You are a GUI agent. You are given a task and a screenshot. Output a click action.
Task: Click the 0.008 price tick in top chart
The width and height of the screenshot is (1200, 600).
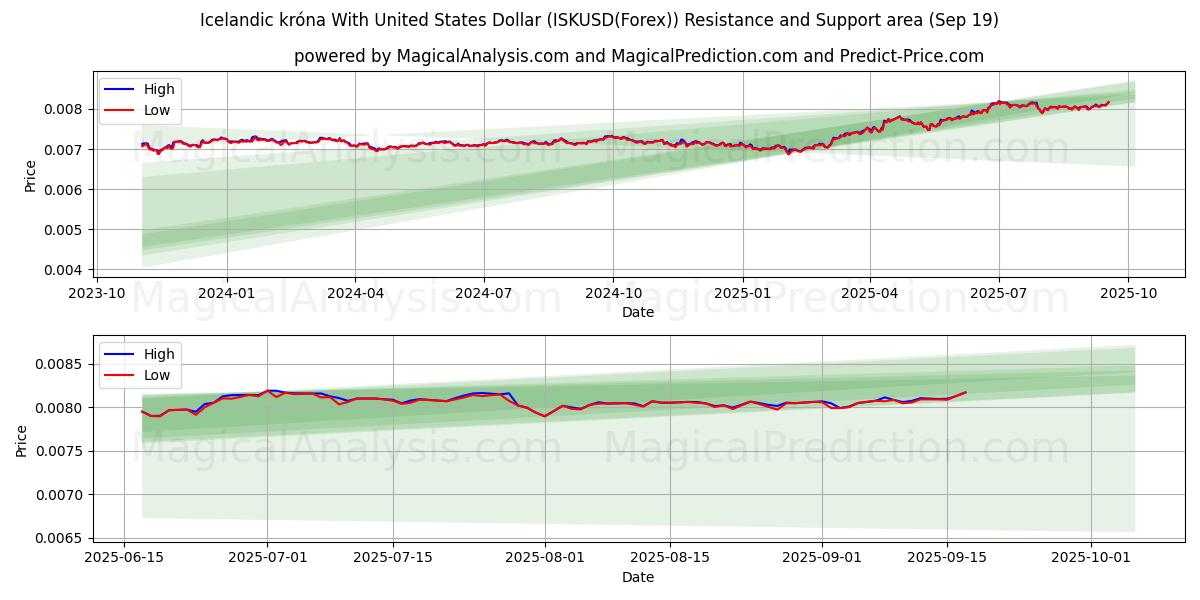66,109
